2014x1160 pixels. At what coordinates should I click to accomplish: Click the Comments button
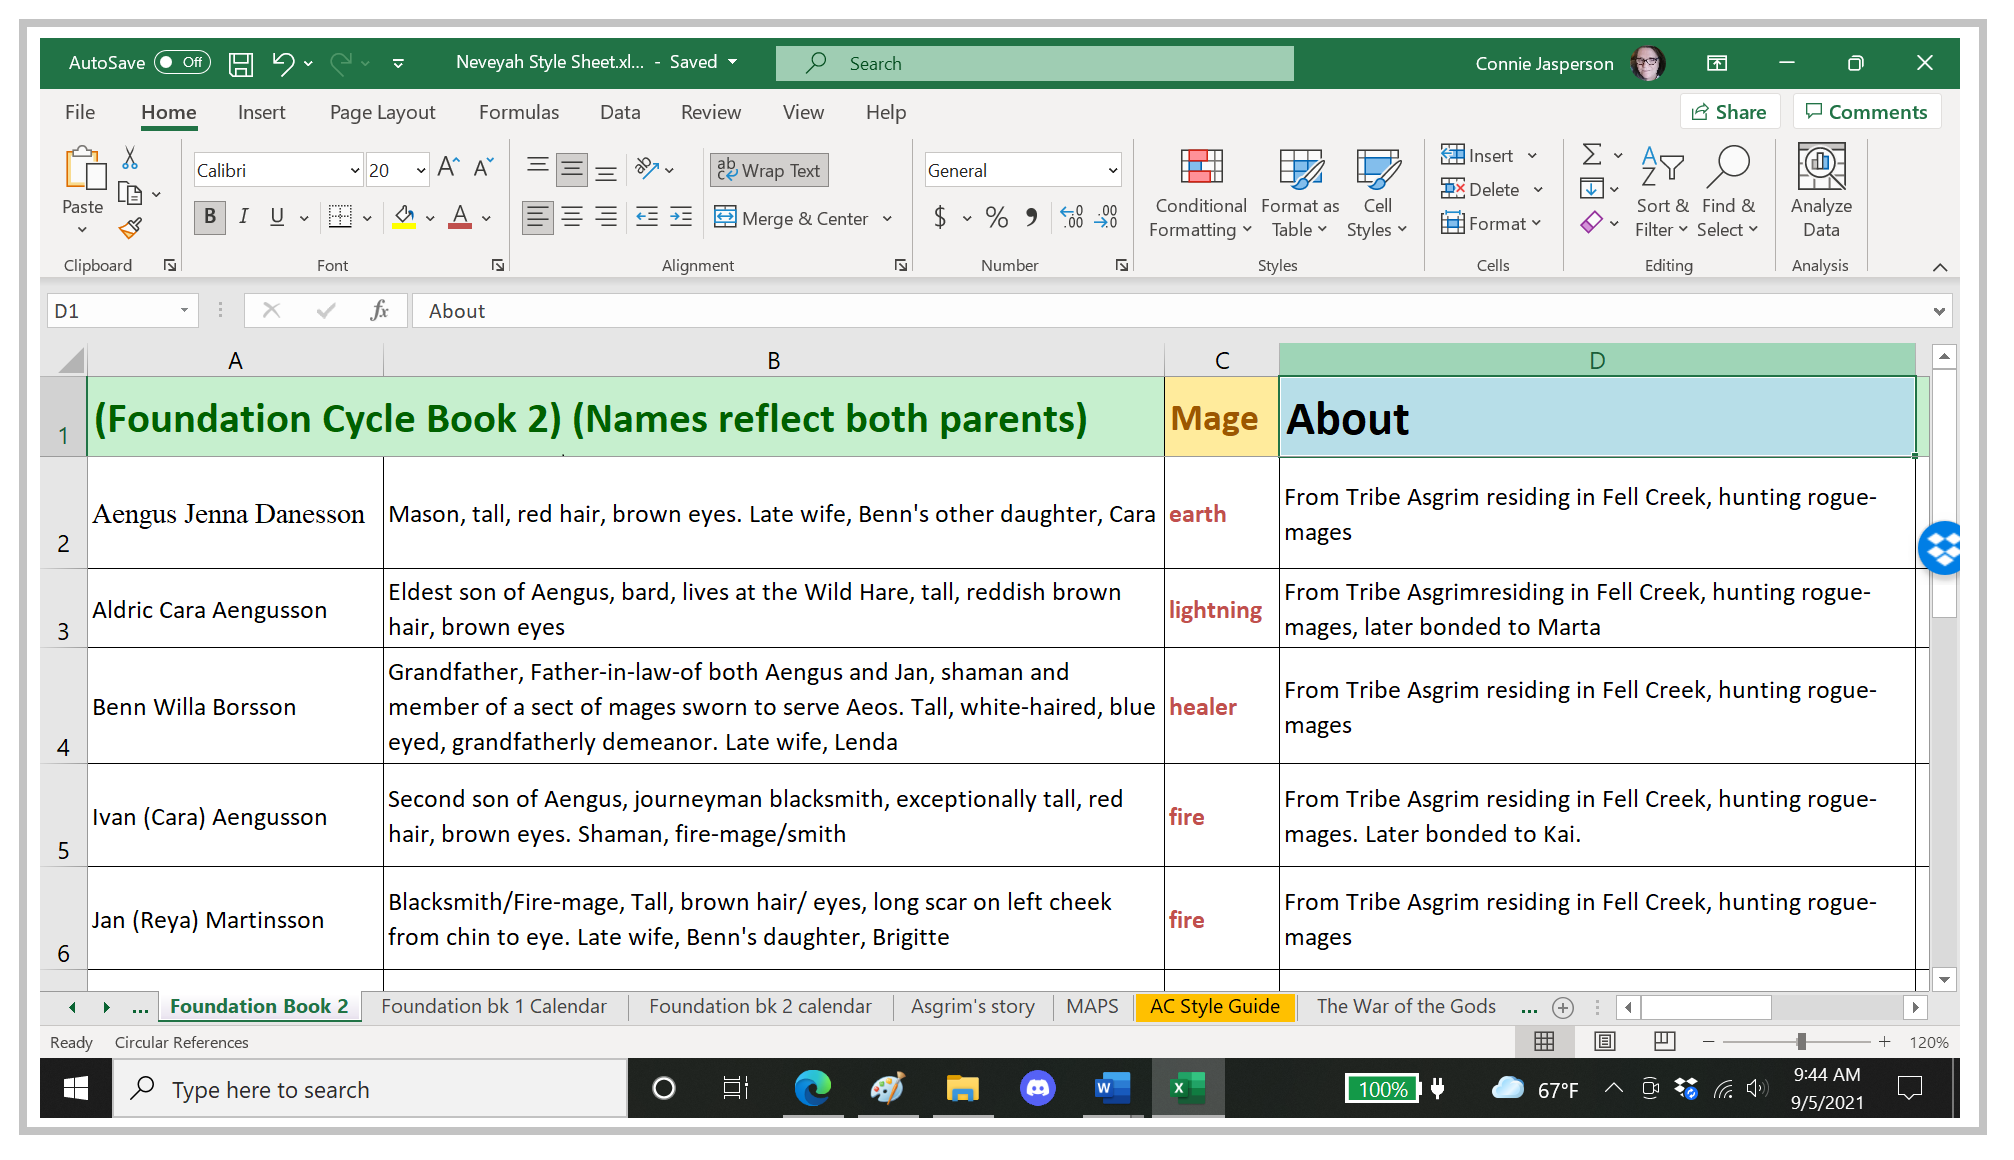1866,112
